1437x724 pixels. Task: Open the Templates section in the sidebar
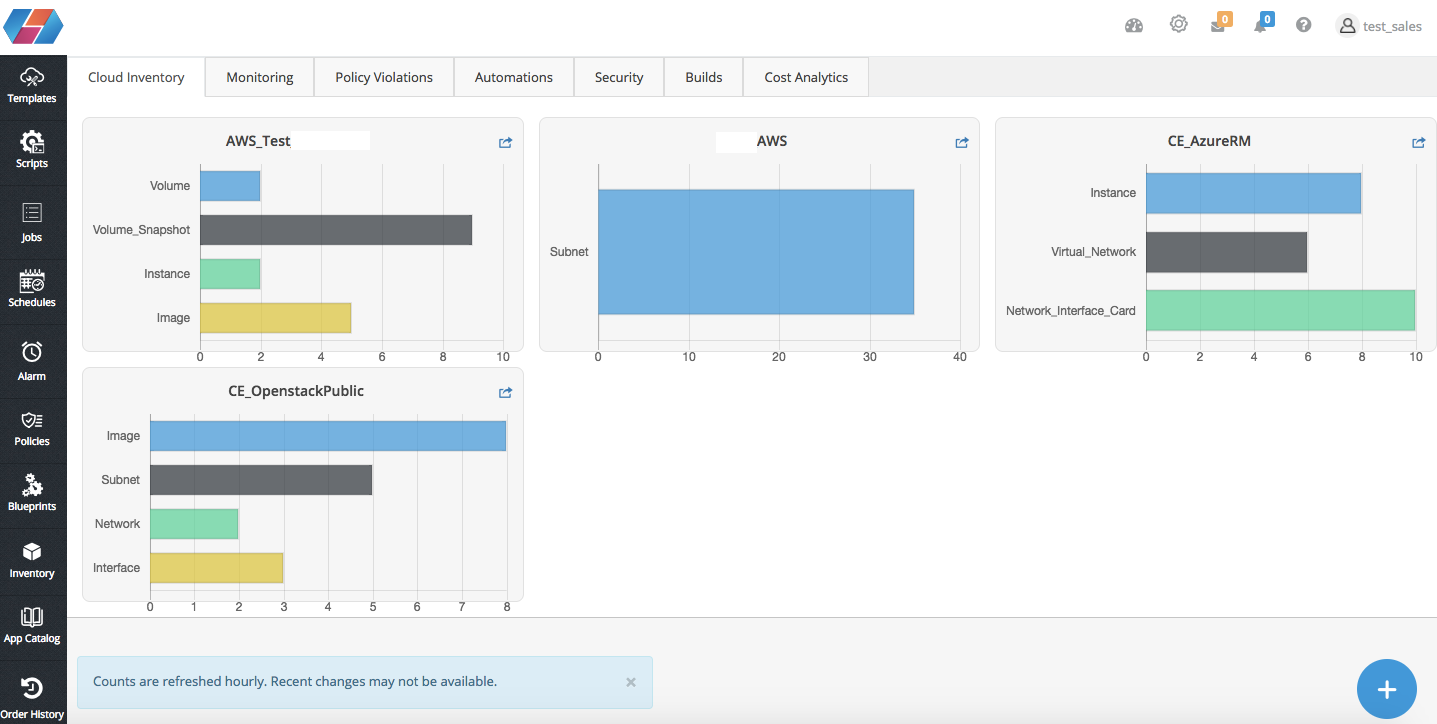click(33, 85)
